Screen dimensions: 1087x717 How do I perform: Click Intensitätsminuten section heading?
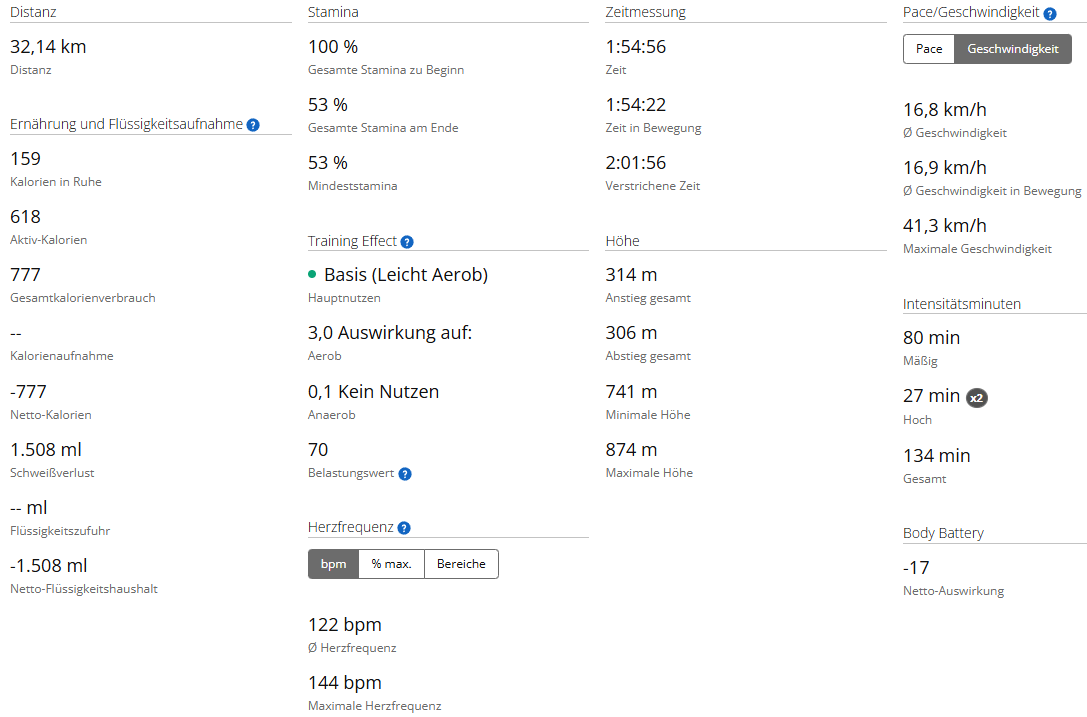coord(962,304)
